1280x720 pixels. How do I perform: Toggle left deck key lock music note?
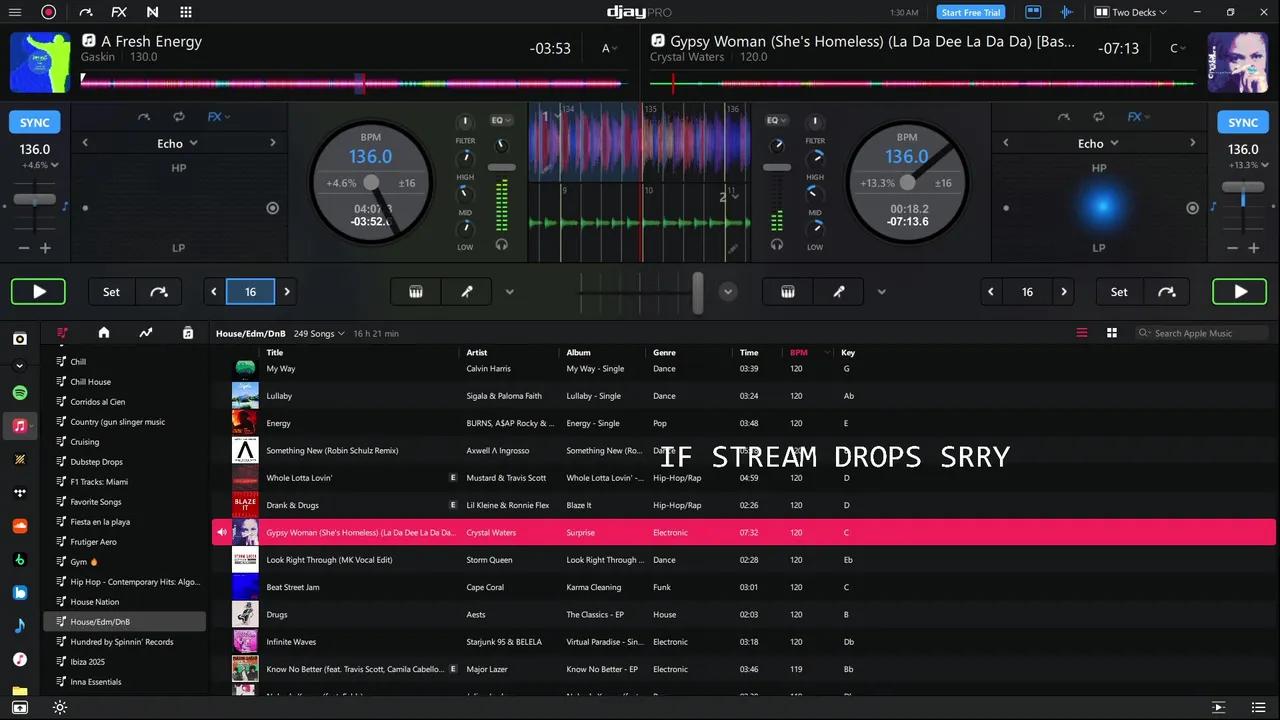(x=65, y=206)
